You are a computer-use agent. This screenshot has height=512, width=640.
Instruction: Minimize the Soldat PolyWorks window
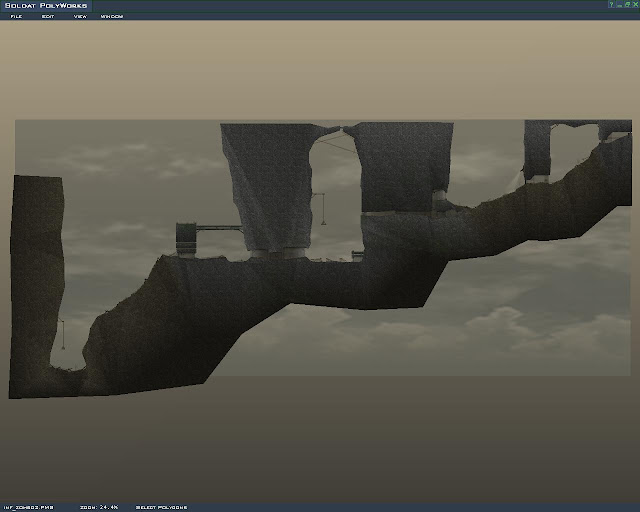(x=620, y=4)
